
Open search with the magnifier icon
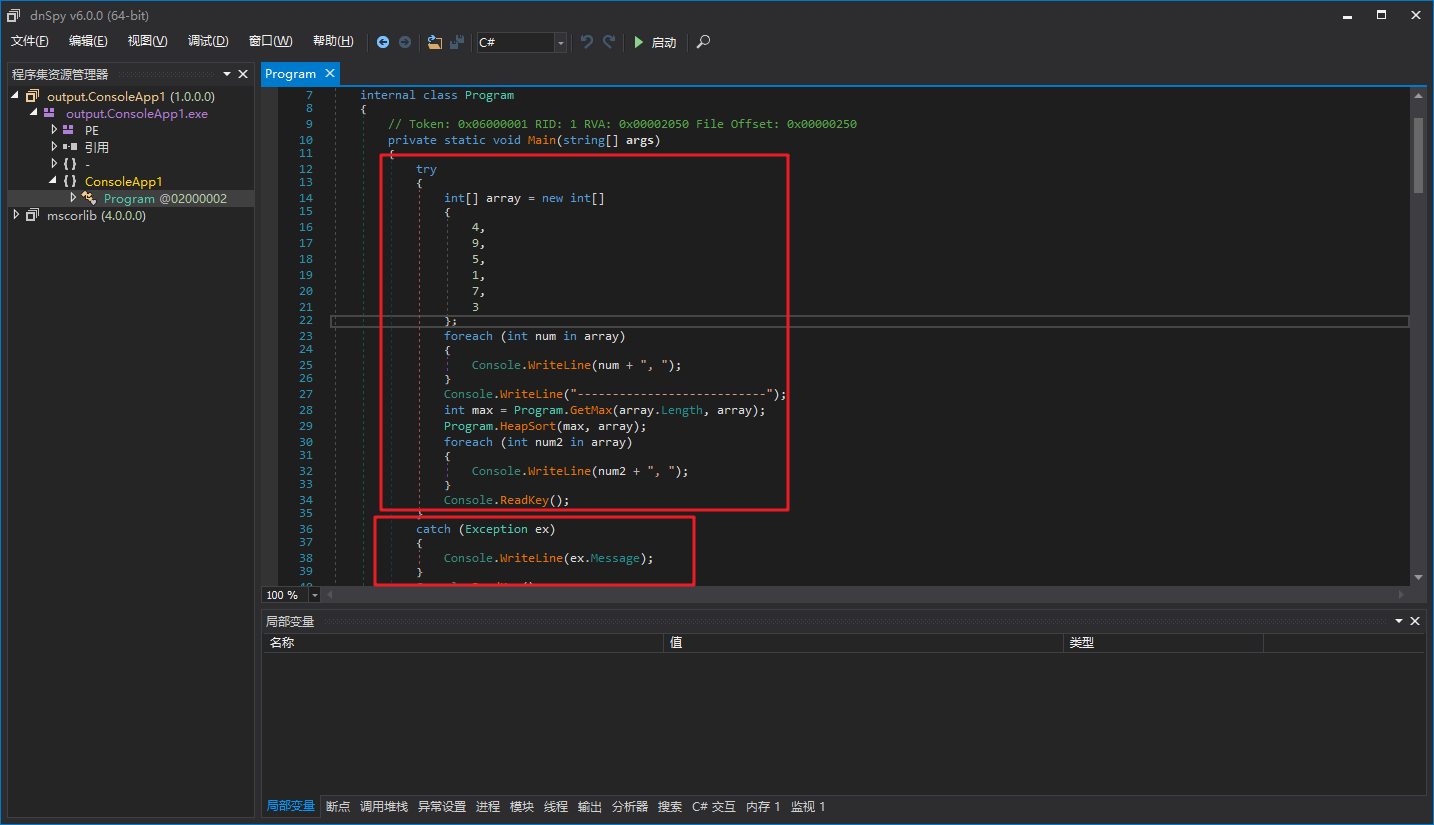(x=704, y=42)
